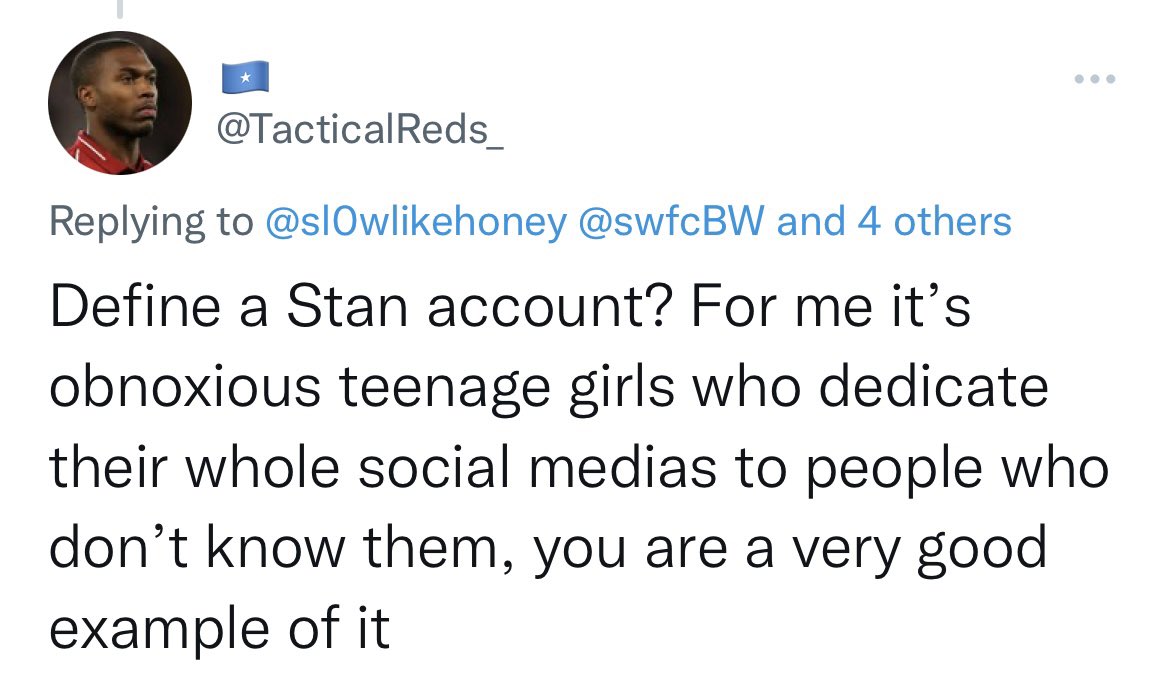Click the white star inside the flag emoji
1170x679 pixels.
coord(245,77)
